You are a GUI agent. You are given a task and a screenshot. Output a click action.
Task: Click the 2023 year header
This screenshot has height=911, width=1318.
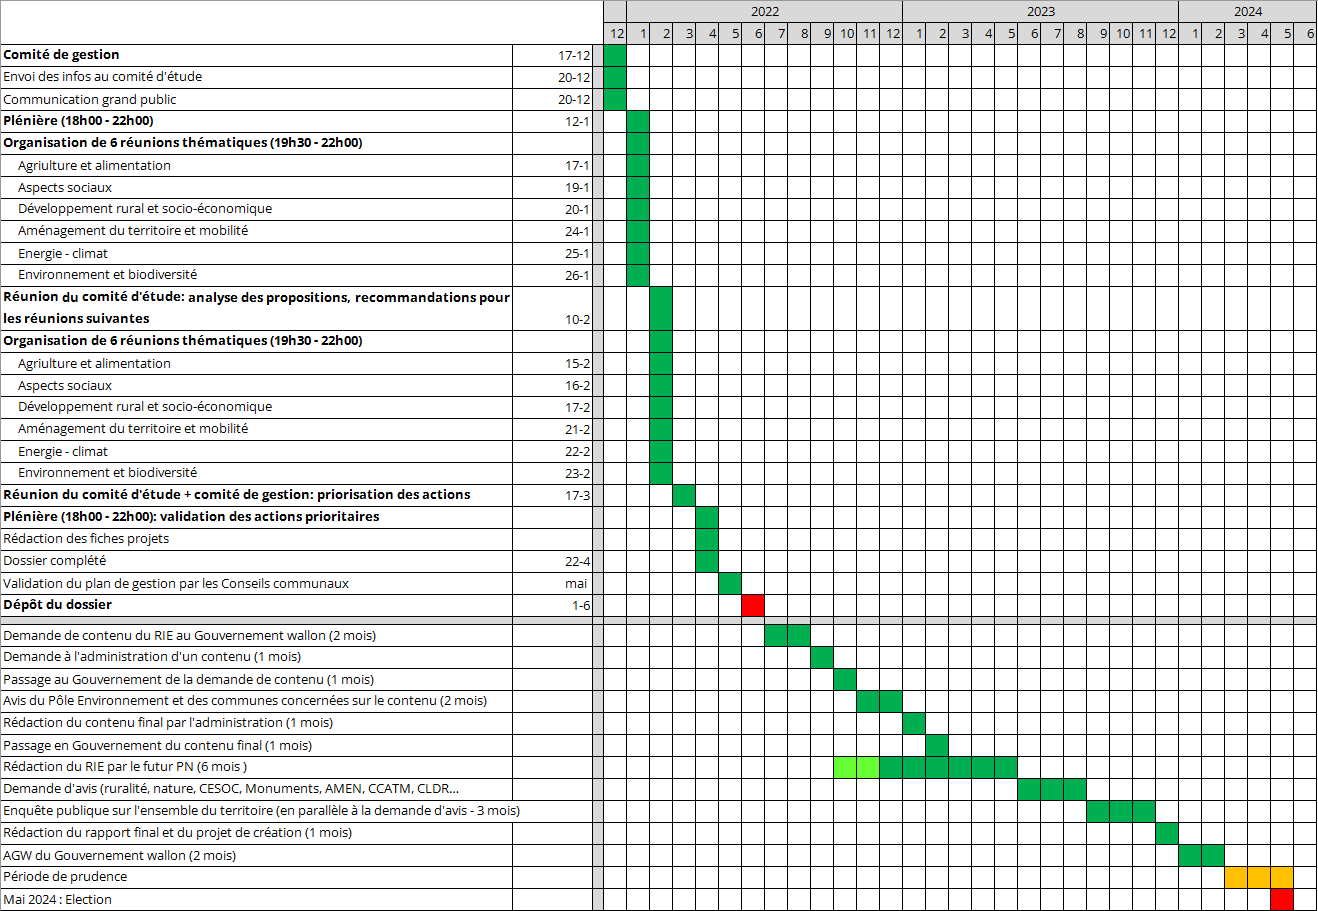[1040, 11]
